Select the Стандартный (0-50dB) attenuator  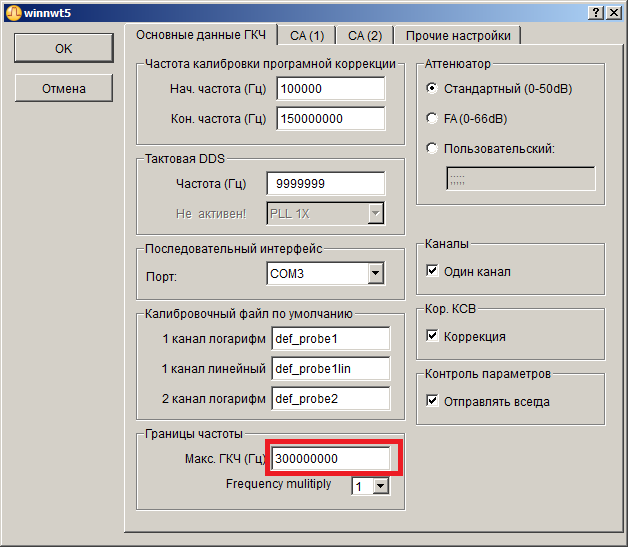[432, 88]
